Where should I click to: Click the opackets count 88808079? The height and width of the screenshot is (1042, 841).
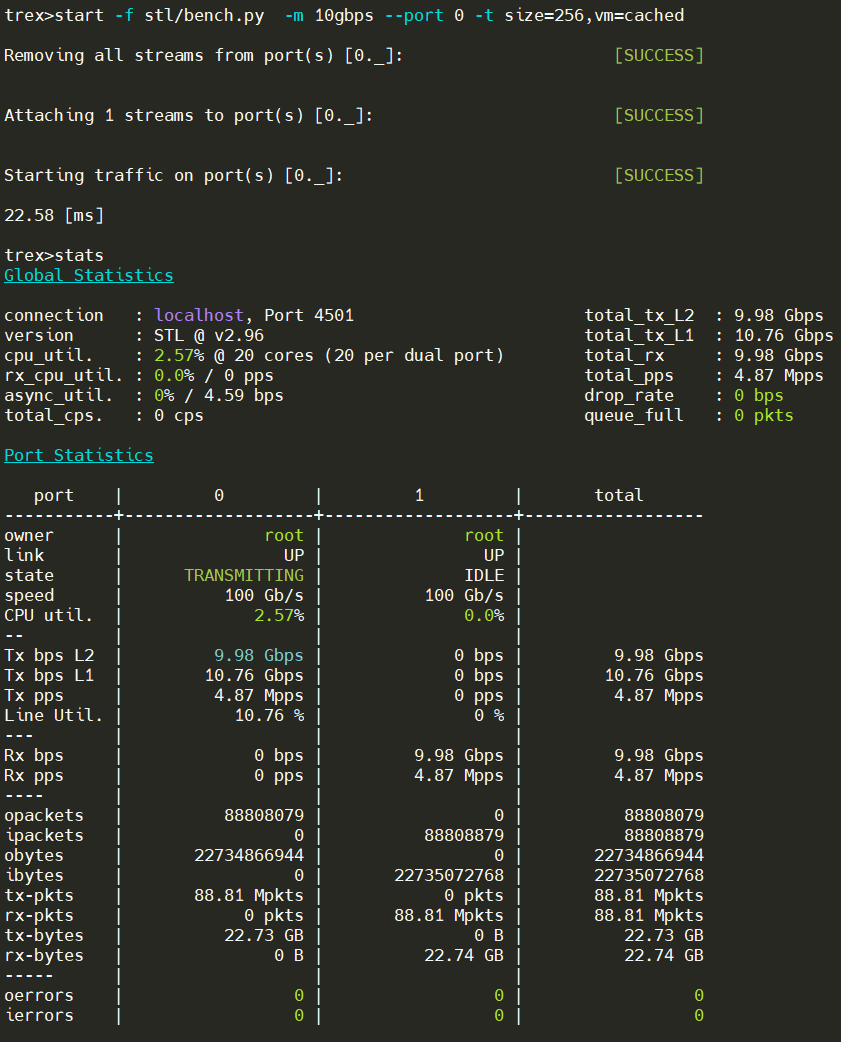tap(264, 815)
